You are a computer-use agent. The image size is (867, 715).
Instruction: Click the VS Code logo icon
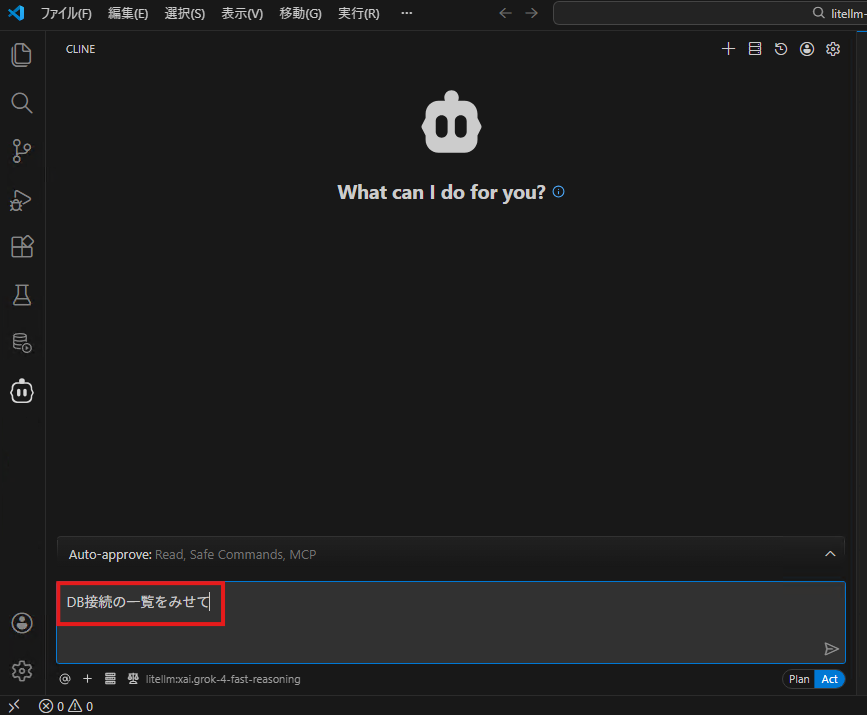(x=16, y=13)
